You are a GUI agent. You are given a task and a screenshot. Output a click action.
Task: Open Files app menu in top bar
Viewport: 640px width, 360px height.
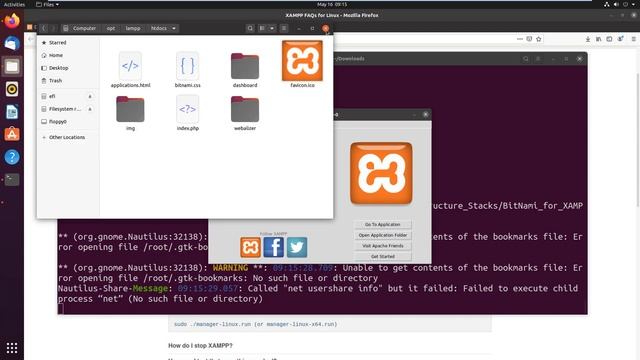point(47,4)
